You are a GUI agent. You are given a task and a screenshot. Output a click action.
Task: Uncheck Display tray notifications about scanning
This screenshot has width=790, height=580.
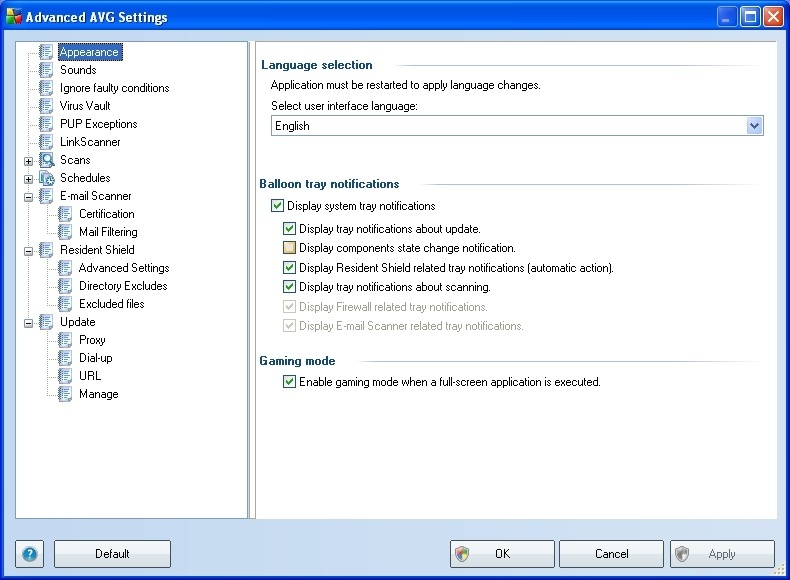click(x=289, y=287)
